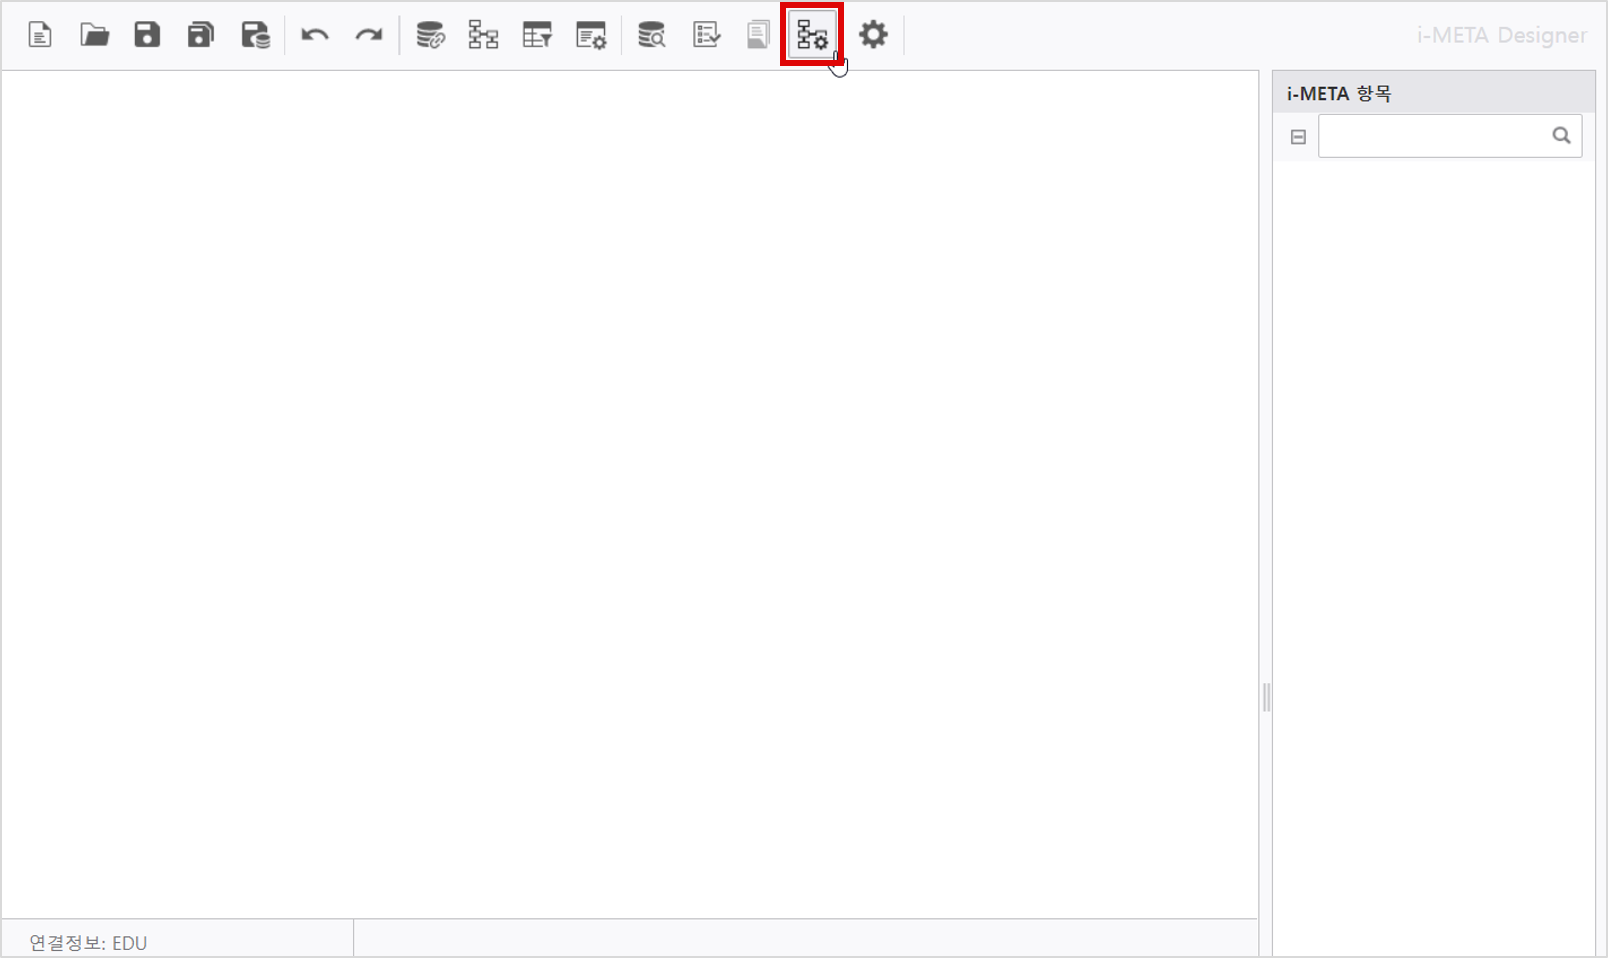Click the magnifier search icon
Screen dimensions: 1608x958
pos(1561,136)
